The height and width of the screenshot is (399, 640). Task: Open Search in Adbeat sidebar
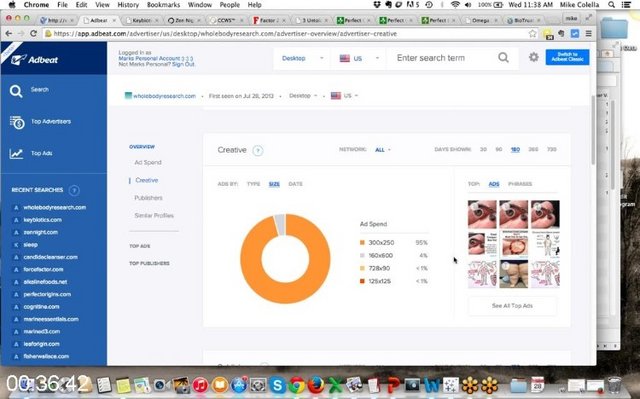pyautogui.click(x=40, y=90)
